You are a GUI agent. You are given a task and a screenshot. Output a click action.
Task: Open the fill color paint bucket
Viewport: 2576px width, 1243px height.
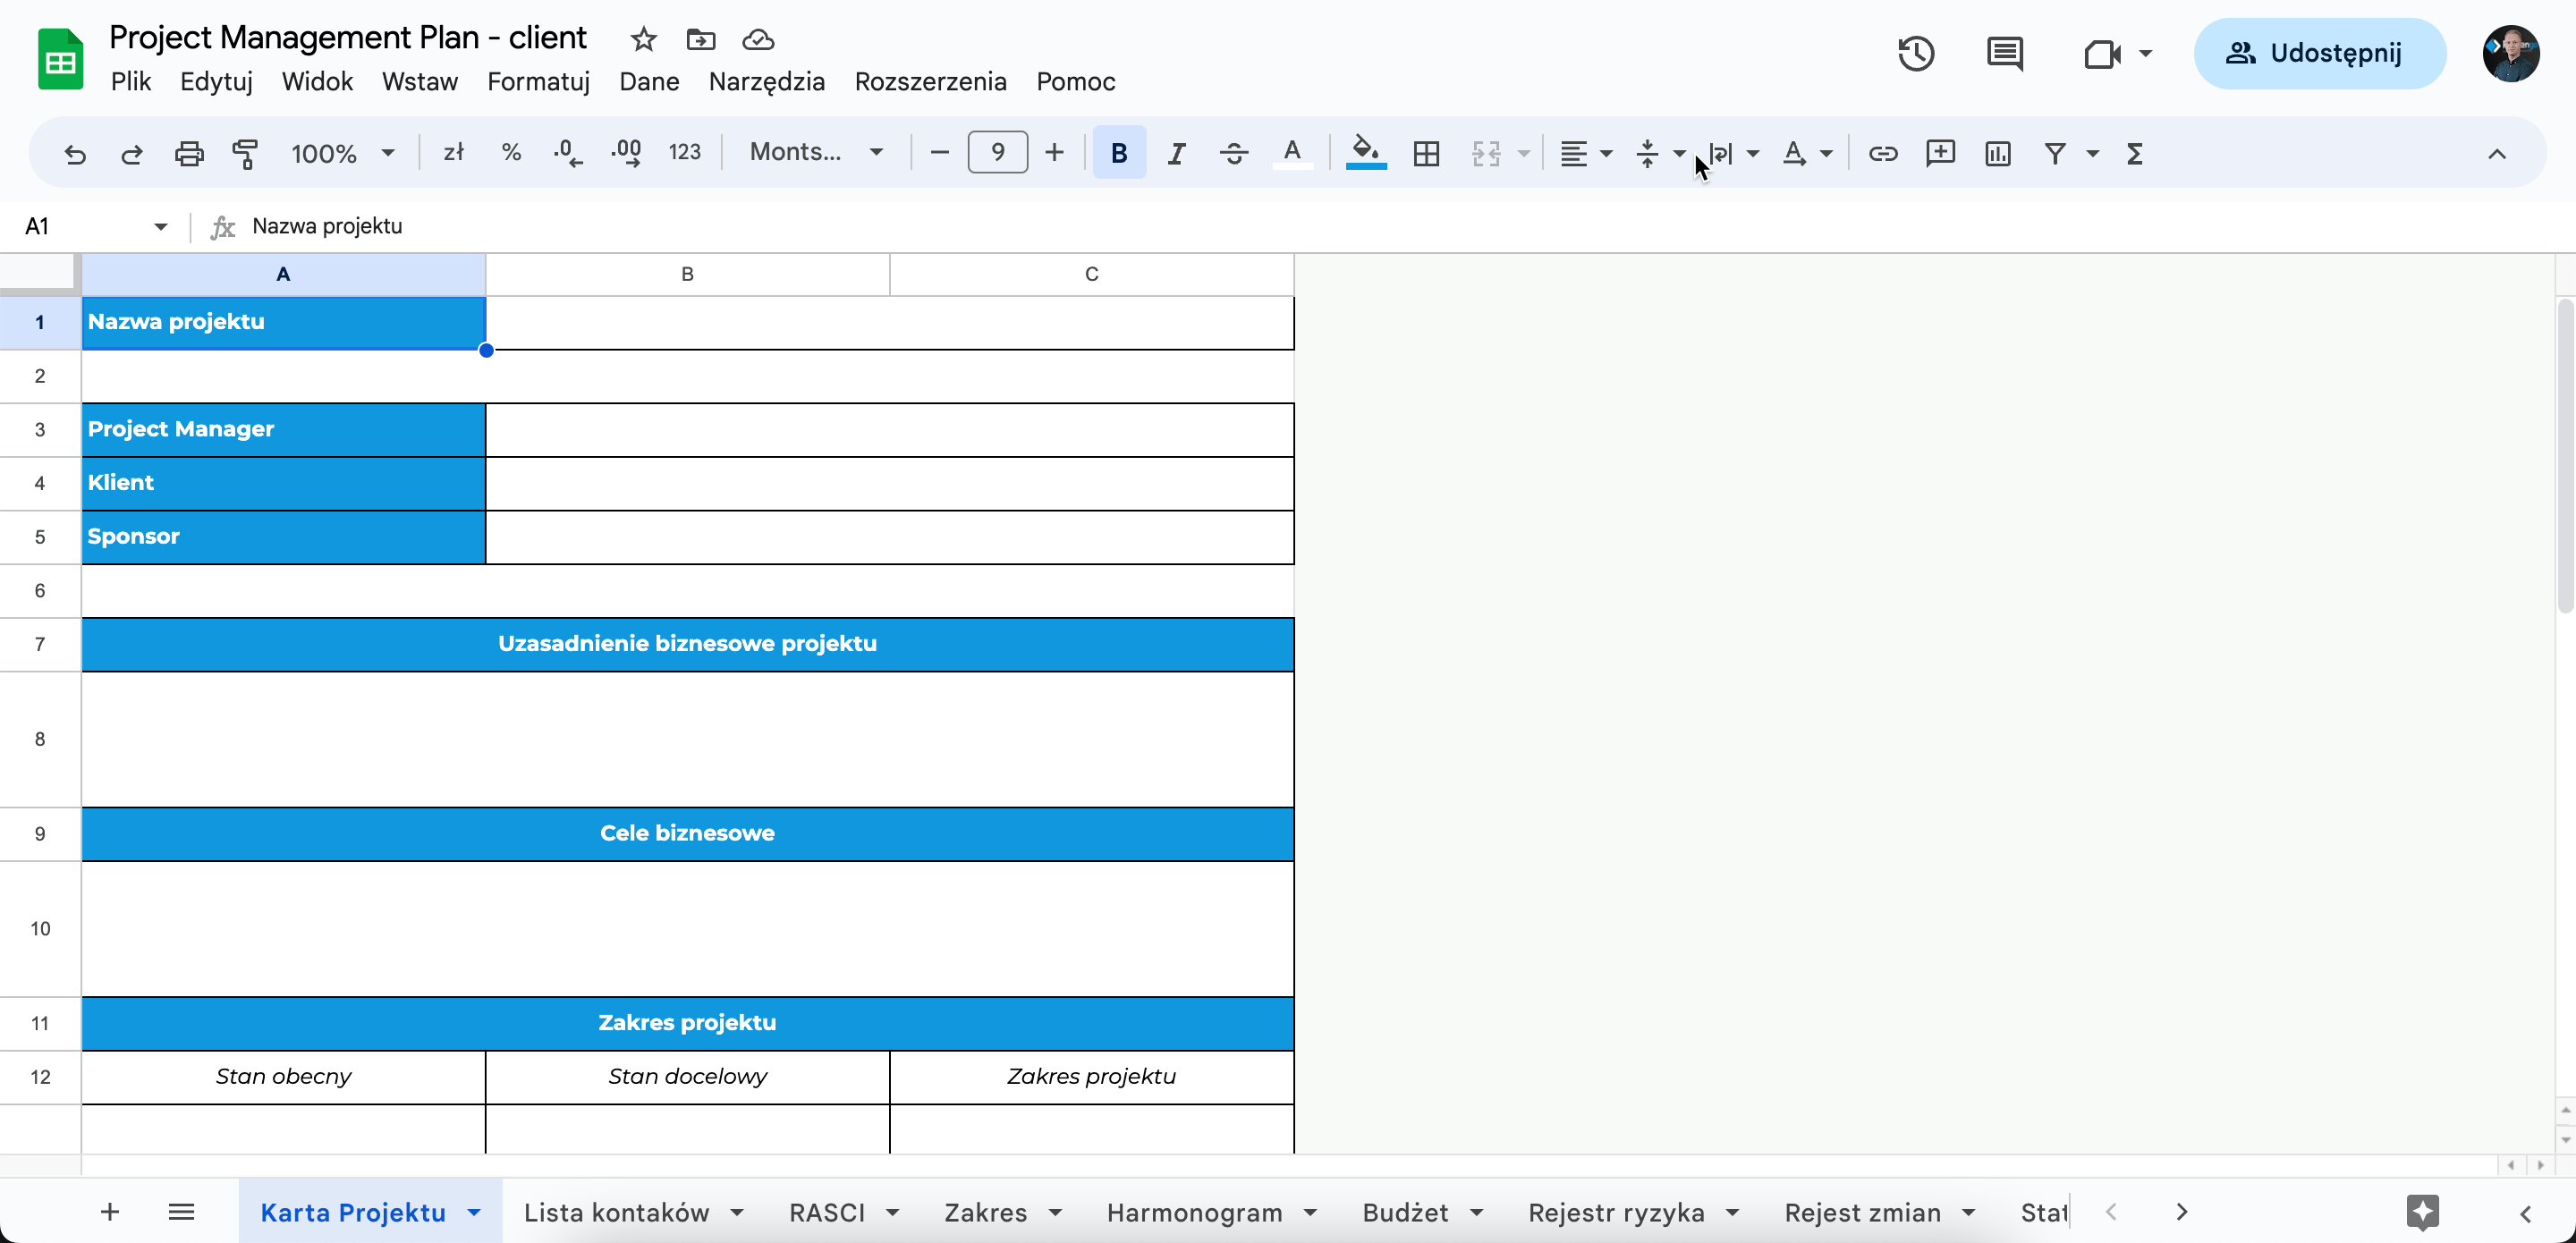(1365, 152)
